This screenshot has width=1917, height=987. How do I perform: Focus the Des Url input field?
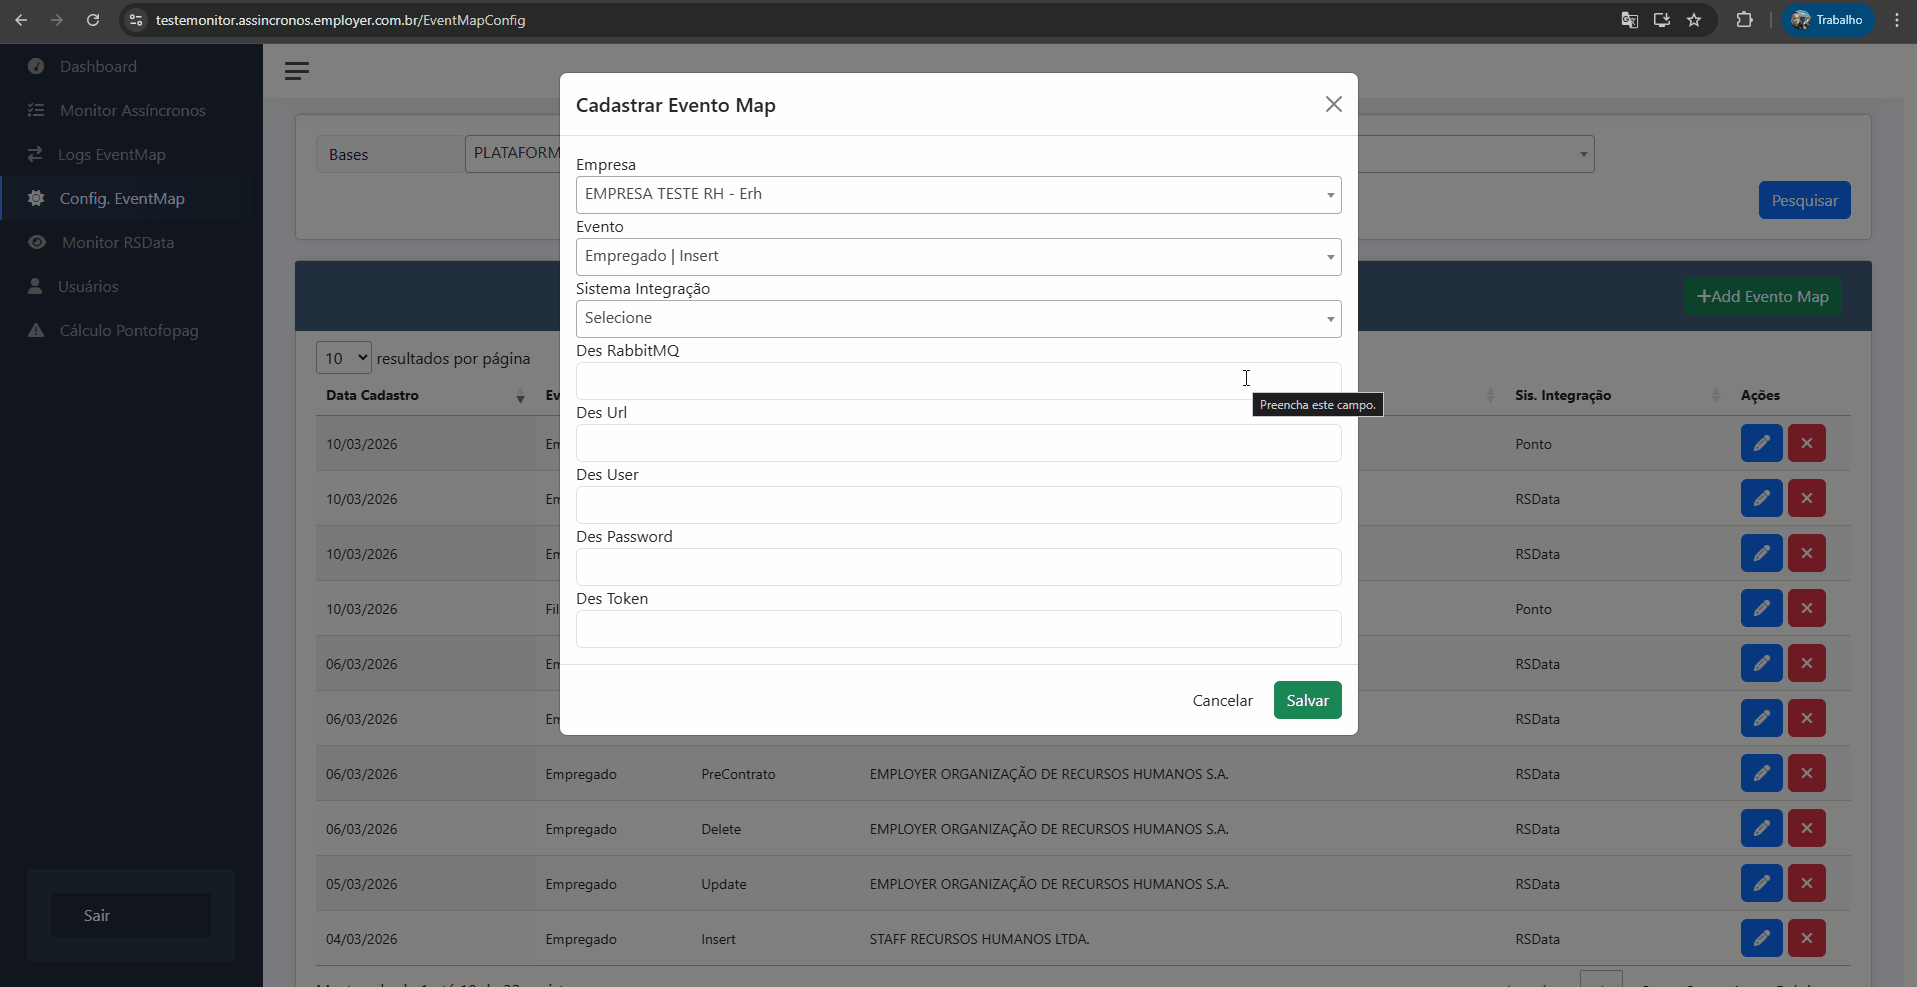click(x=958, y=443)
